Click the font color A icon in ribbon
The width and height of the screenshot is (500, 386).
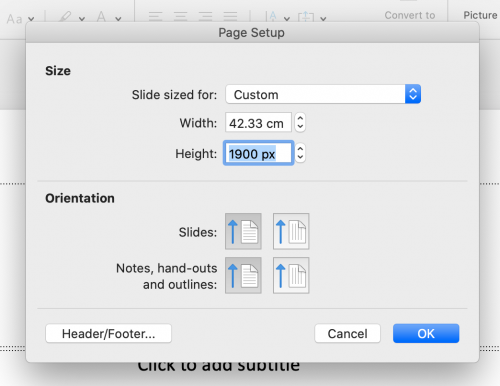101,17
